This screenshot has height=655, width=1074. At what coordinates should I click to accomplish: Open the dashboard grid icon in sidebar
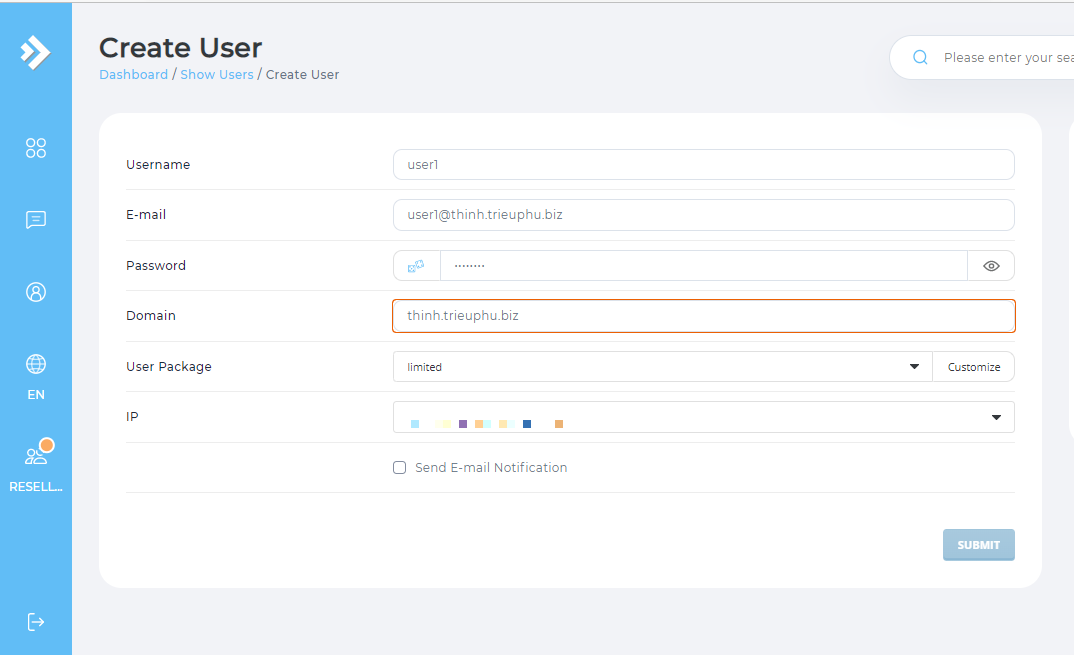36,148
